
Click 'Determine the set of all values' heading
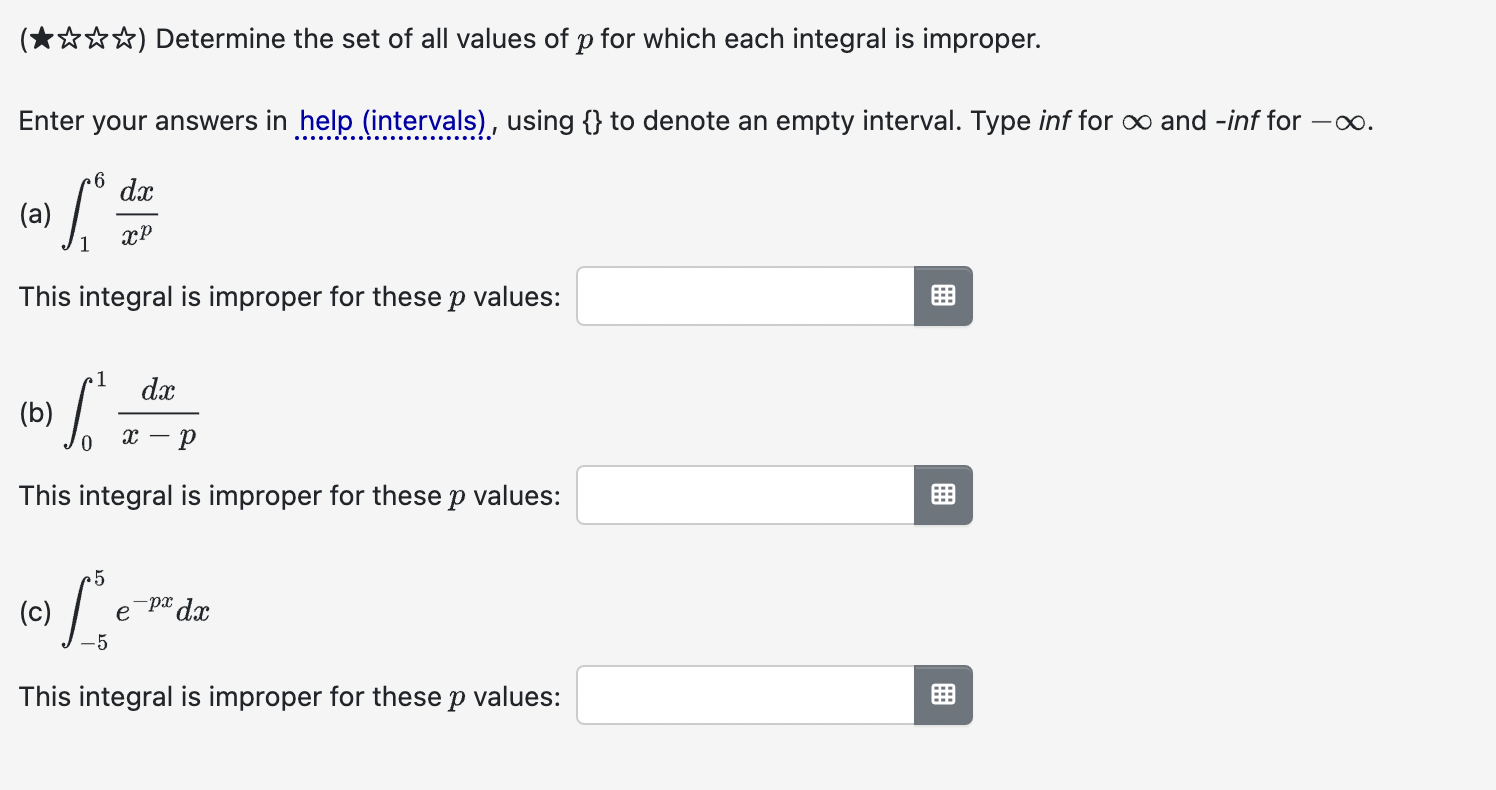coord(598,40)
